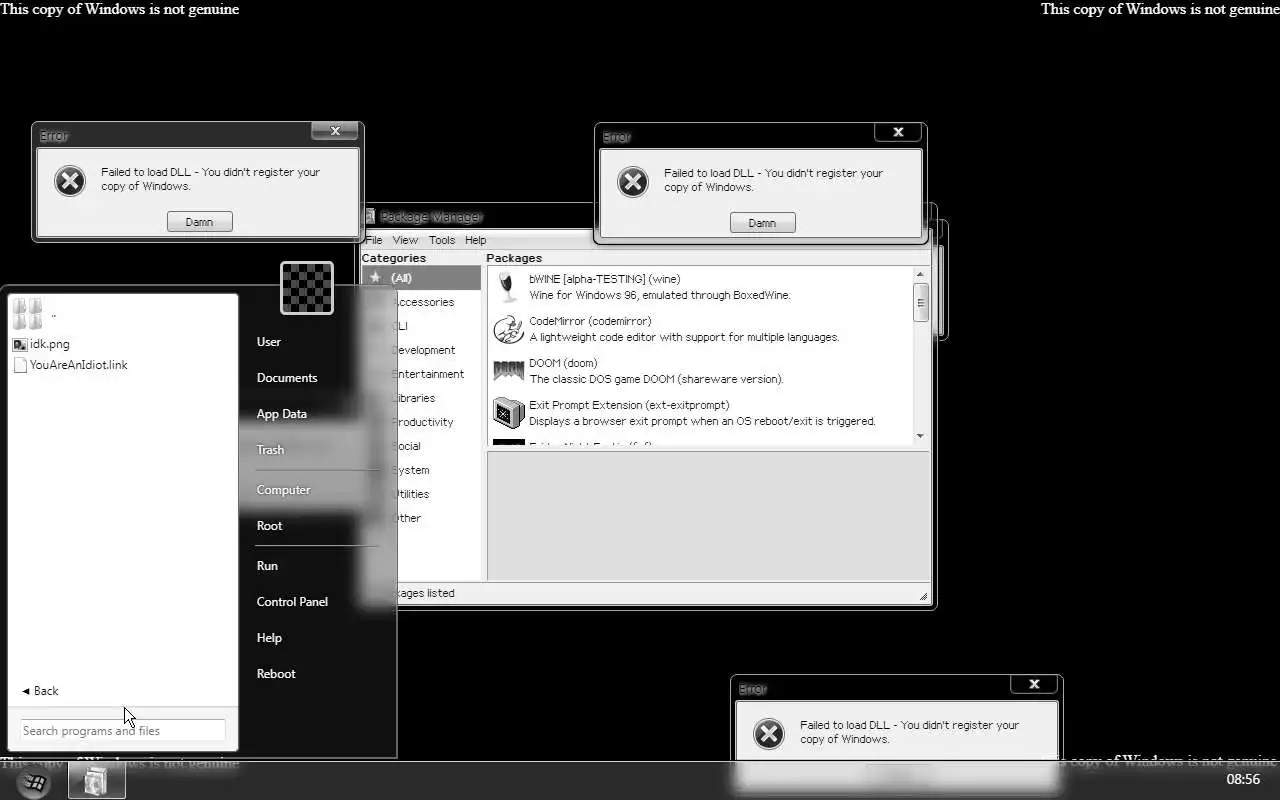Open the idk.png file icon
1280x800 pixels.
pos(20,344)
